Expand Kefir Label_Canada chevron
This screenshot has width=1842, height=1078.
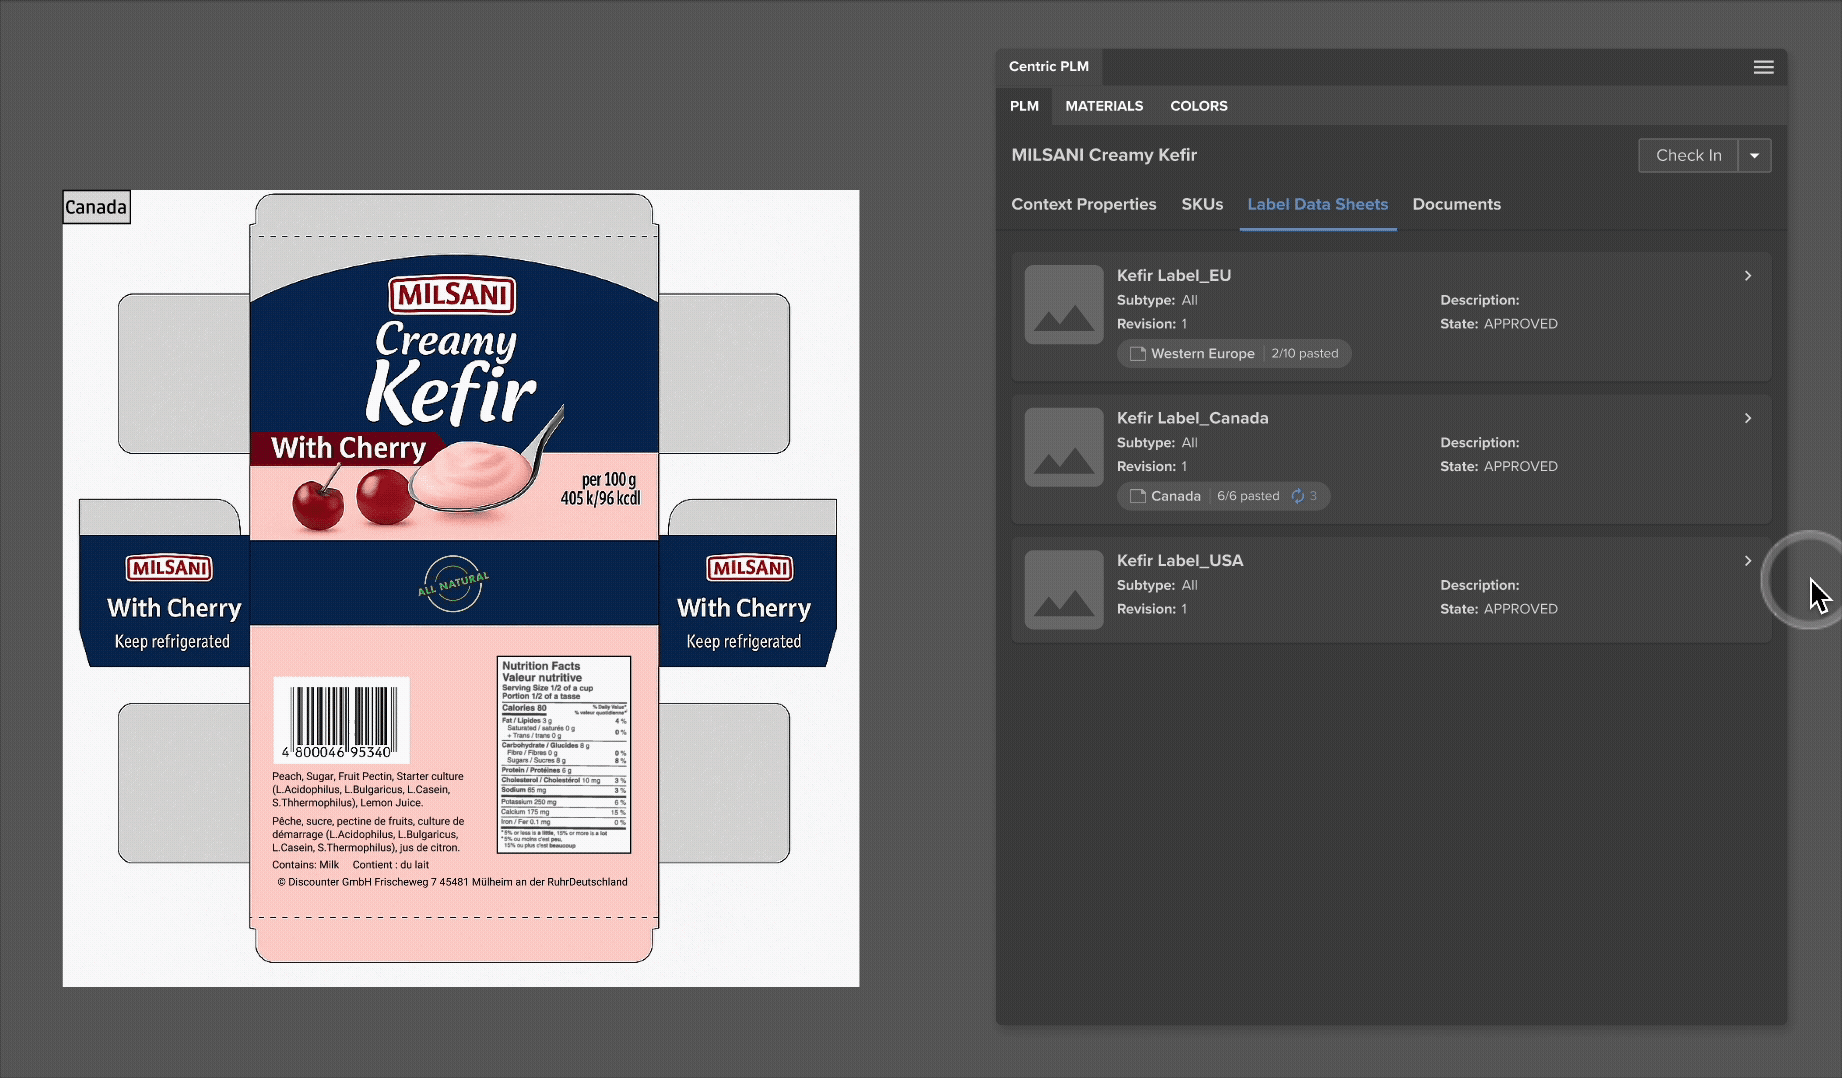pyautogui.click(x=1747, y=418)
